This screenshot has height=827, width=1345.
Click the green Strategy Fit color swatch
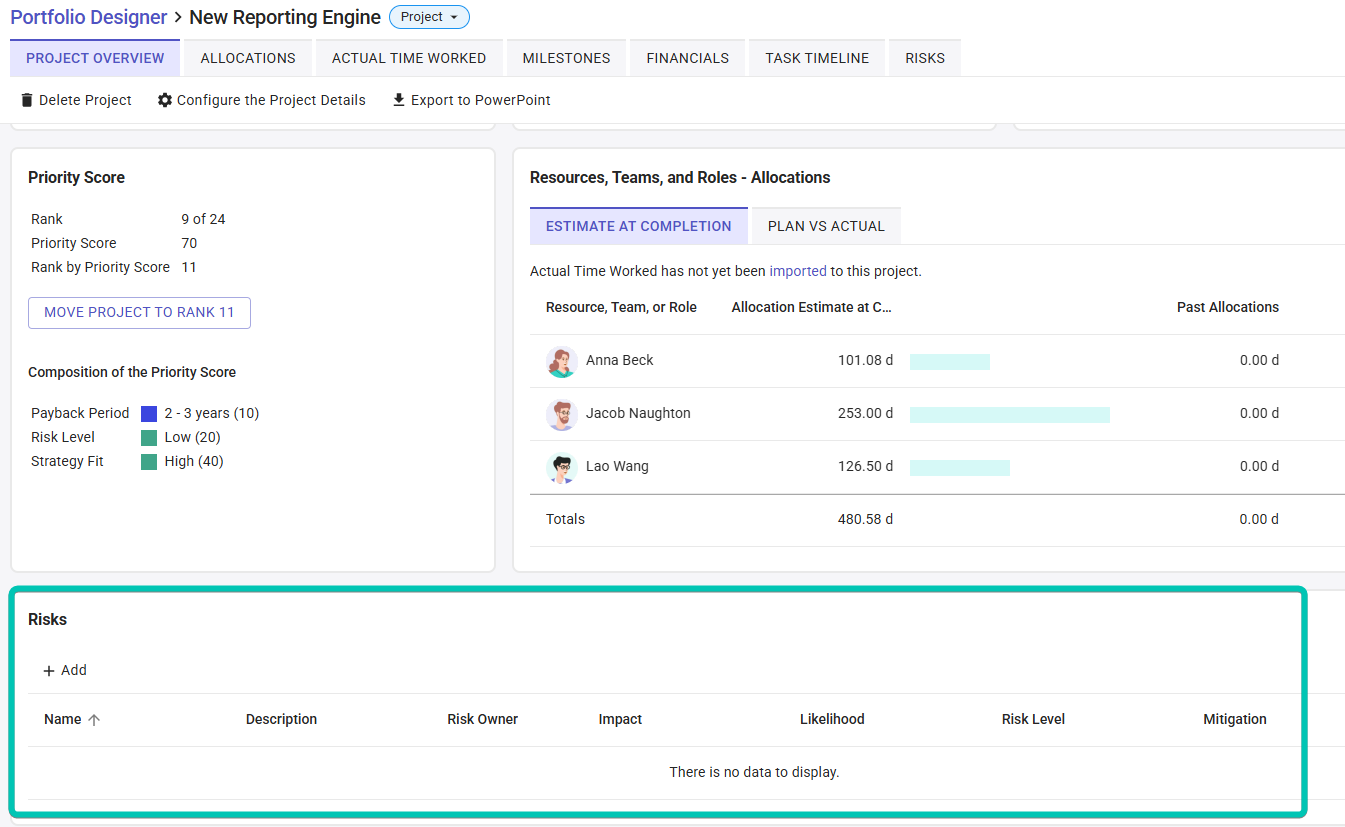[x=149, y=462]
